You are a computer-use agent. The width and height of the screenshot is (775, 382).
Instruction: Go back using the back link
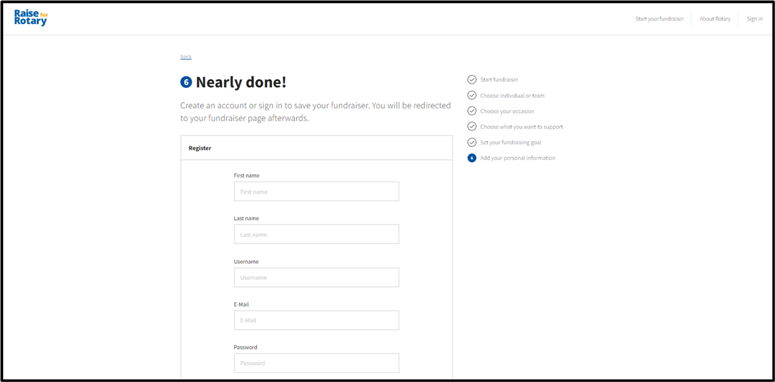click(186, 57)
